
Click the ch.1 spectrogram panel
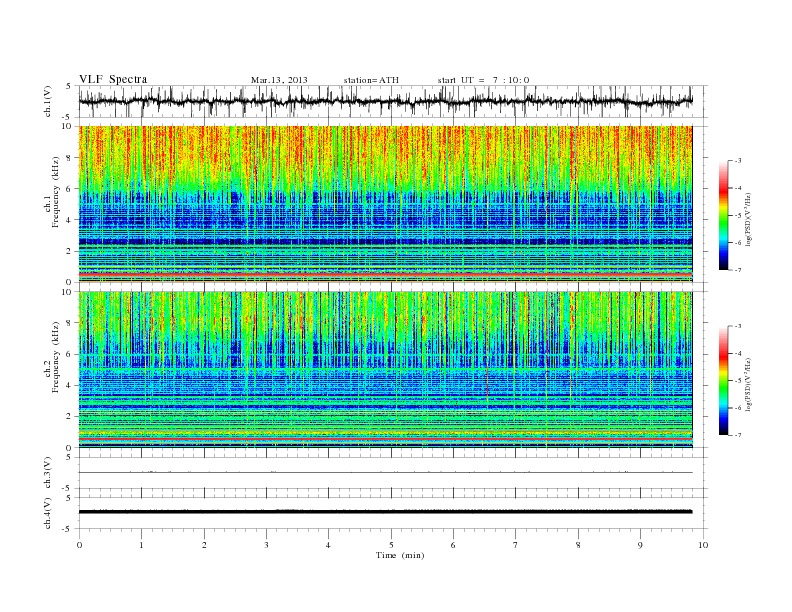click(x=385, y=204)
